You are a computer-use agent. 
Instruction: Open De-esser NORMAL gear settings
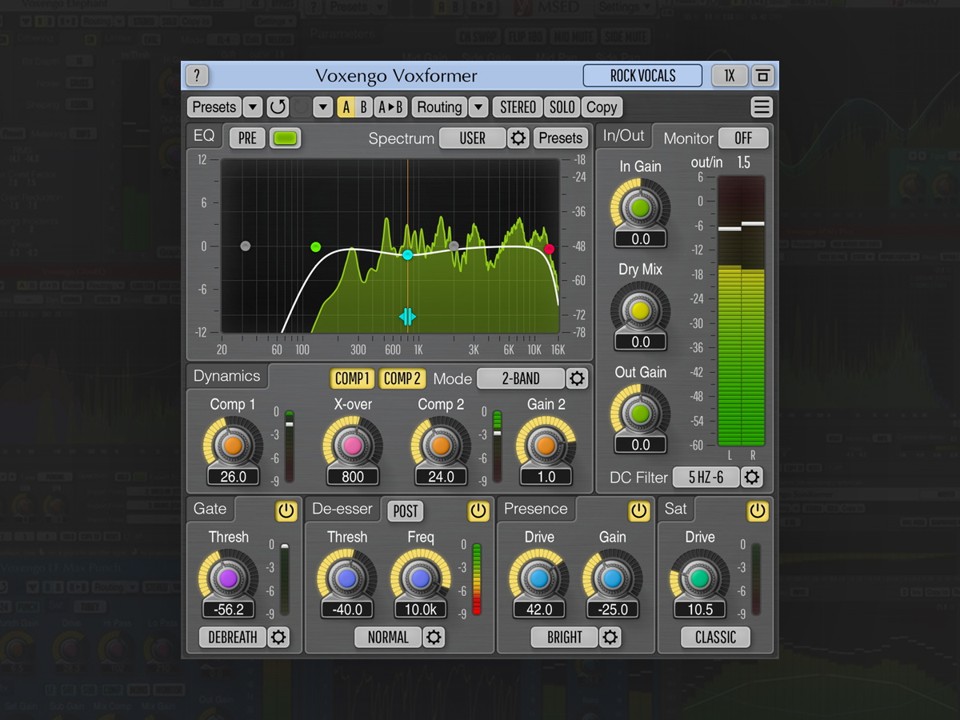[433, 637]
